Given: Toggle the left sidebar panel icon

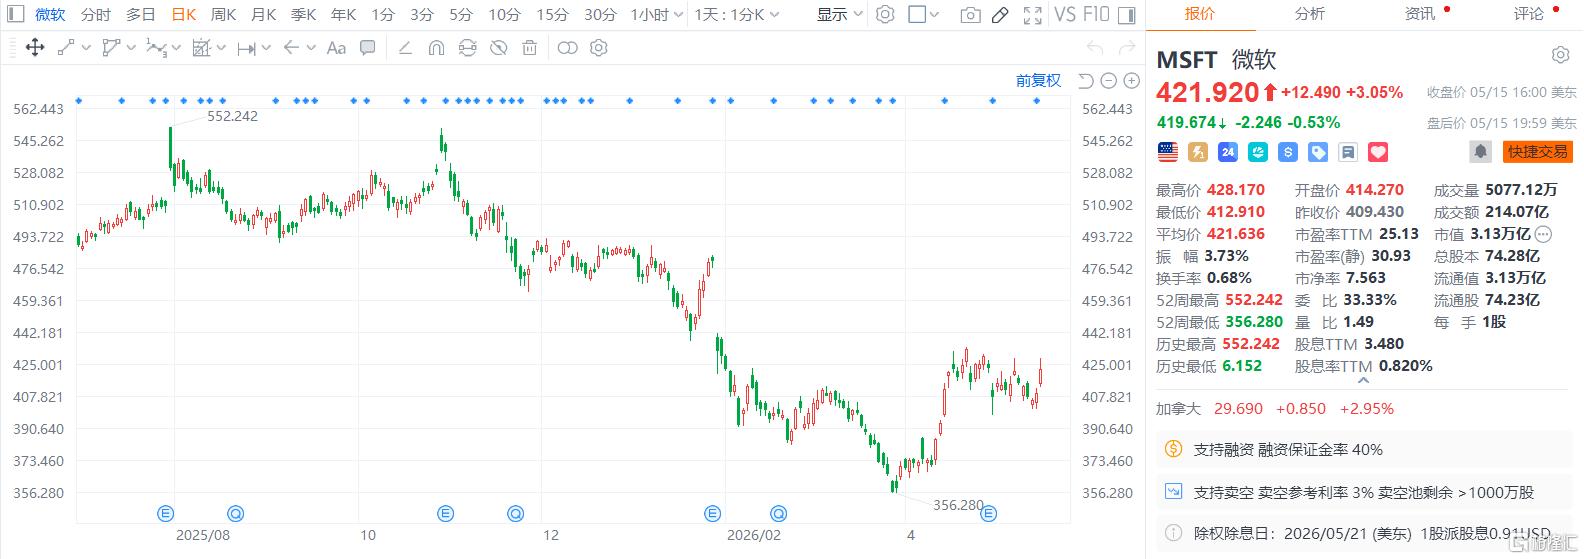Looking at the screenshot, I should (x=14, y=14).
